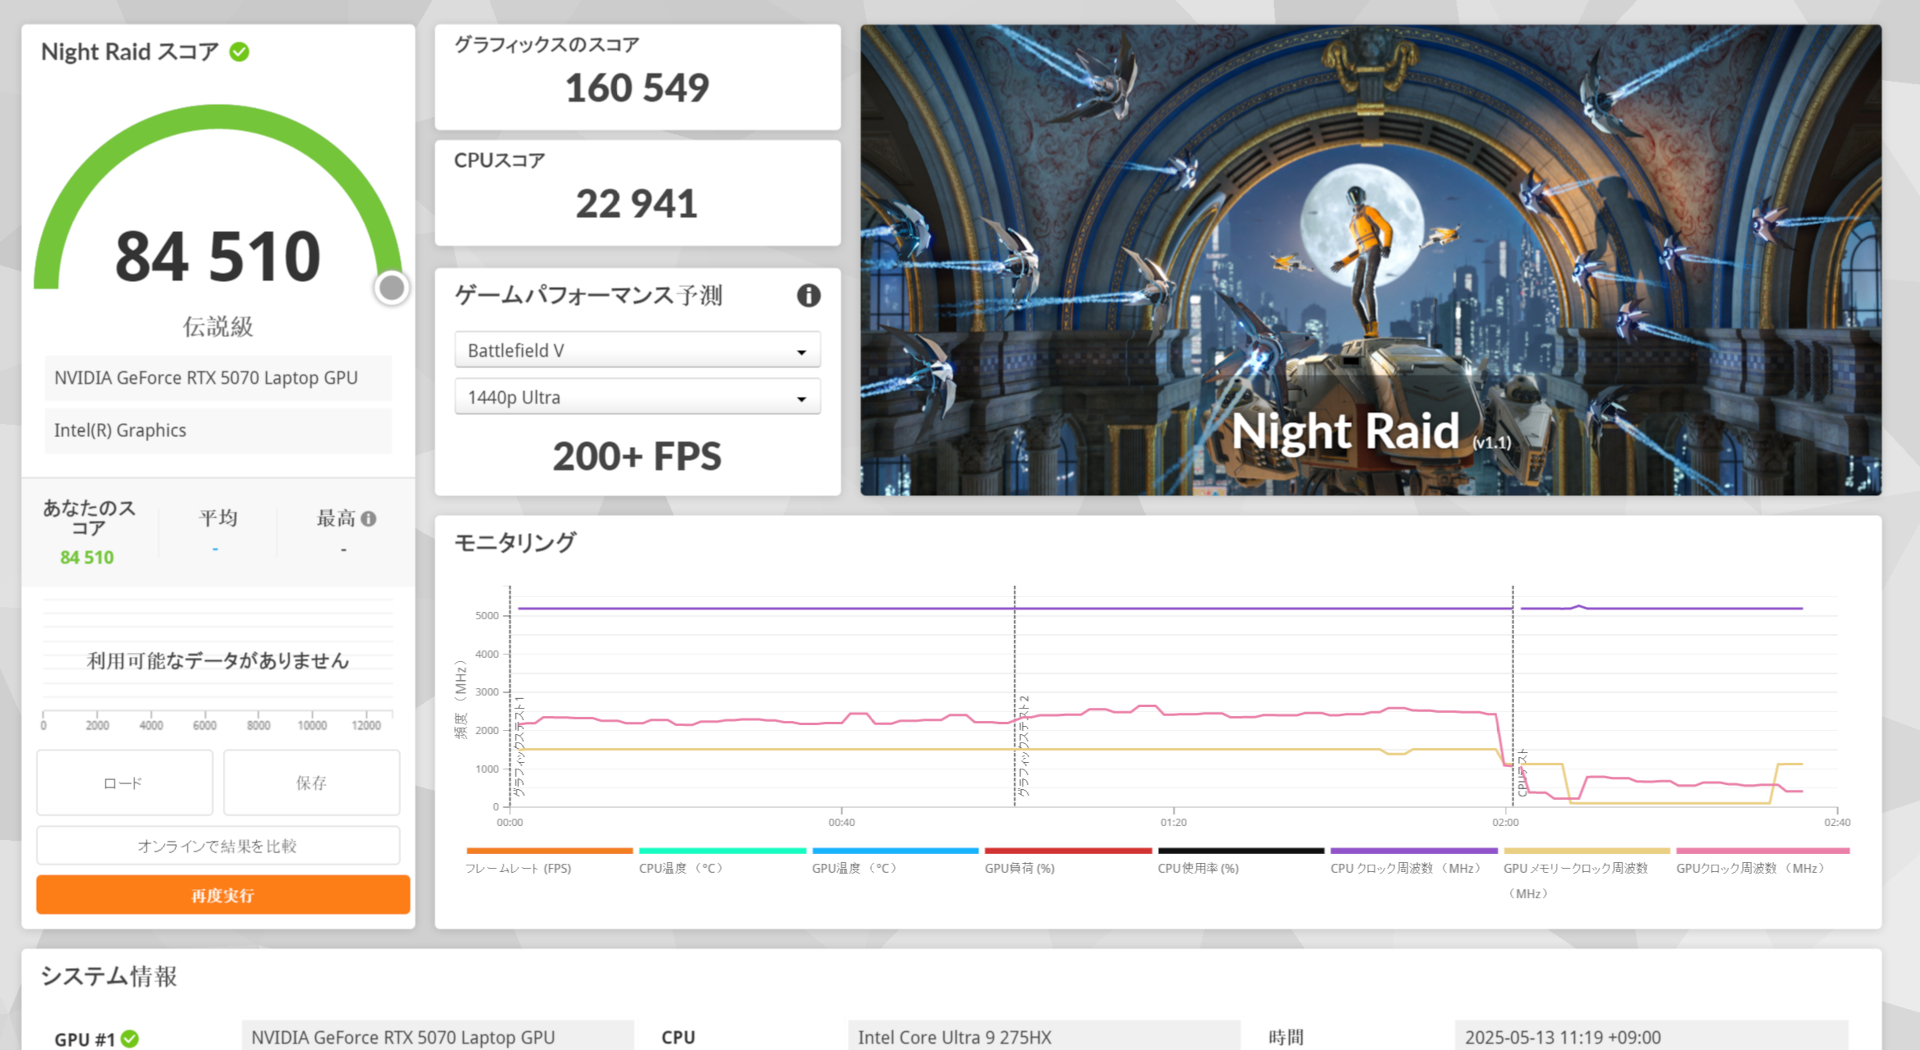Click the 保存 button
Viewport: 1920px width, 1050px height.
[x=311, y=782]
